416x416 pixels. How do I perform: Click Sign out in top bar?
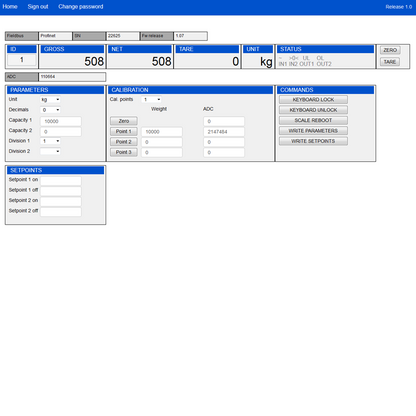pos(38,7)
